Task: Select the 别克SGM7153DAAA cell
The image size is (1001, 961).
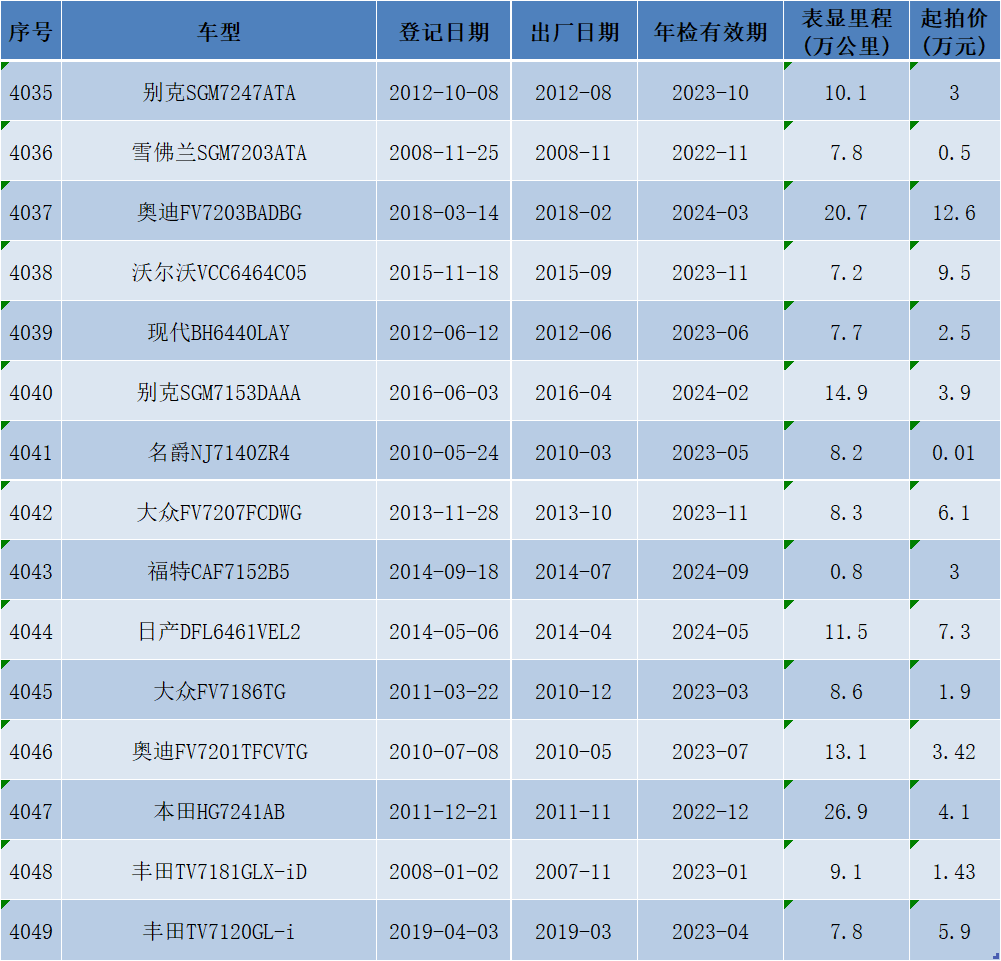Action: (x=219, y=391)
